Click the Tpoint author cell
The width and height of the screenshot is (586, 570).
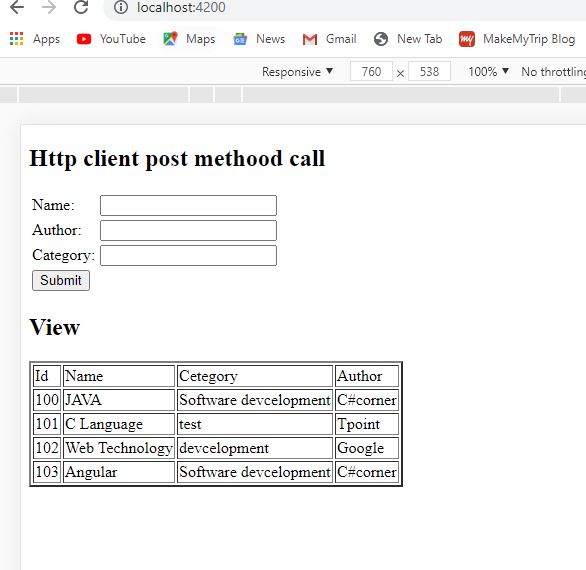point(367,424)
